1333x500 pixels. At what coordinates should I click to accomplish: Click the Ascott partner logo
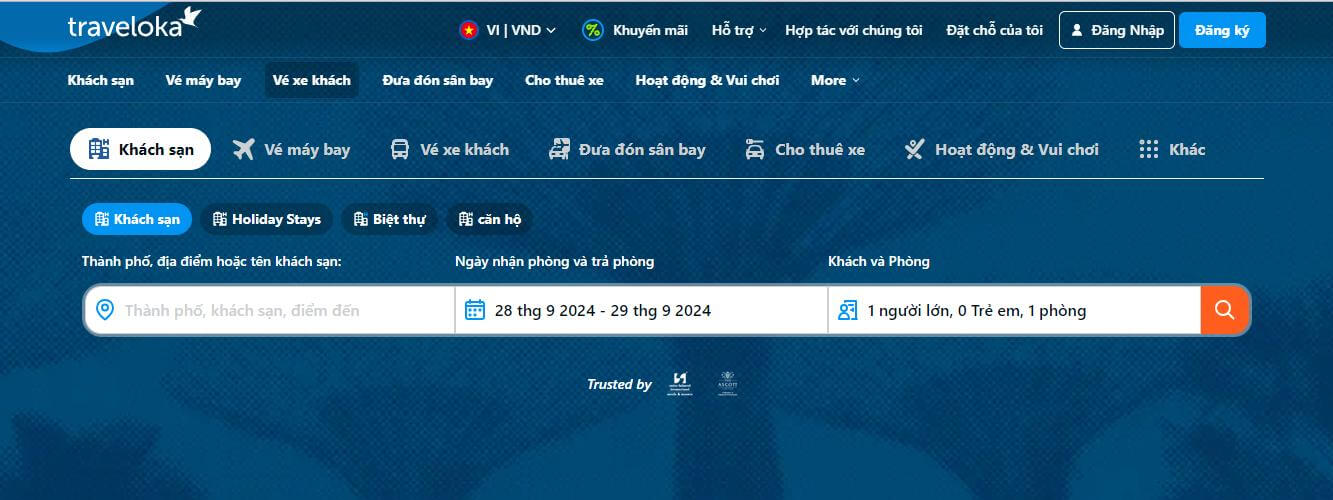tap(727, 384)
